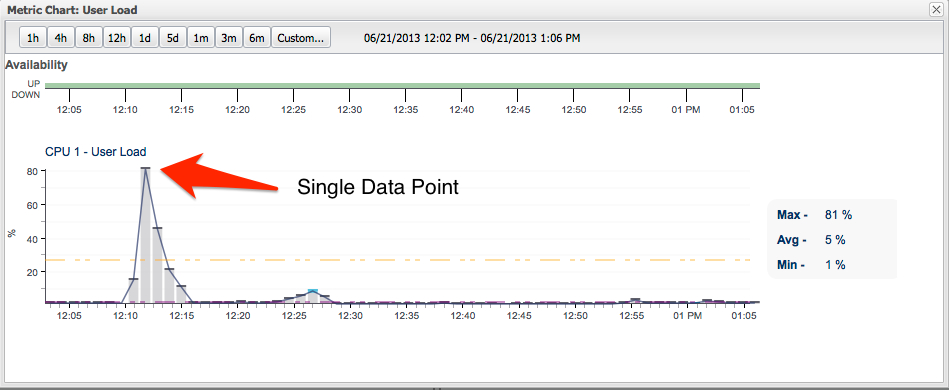This screenshot has width=949, height=390.
Task: Click the Avg 5 % statistic
Action: pos(811,240)
